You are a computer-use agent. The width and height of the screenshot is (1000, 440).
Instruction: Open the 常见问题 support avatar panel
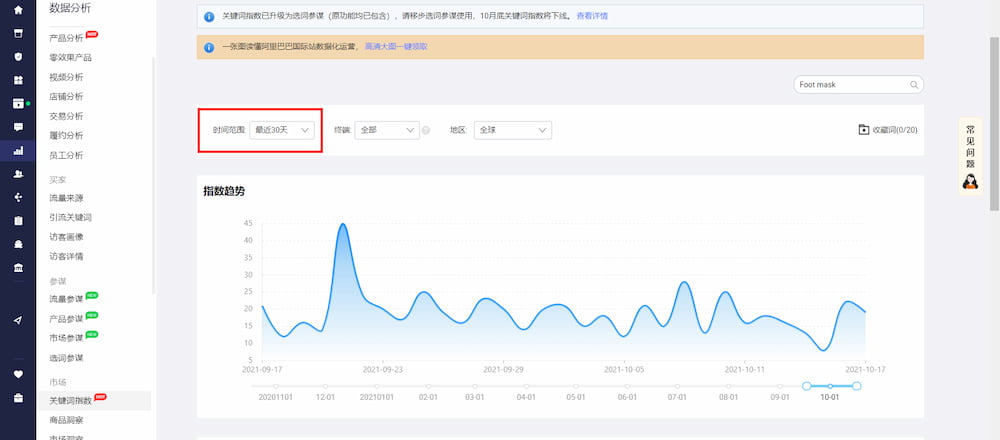pyautogui.click(x=970, y=156)
